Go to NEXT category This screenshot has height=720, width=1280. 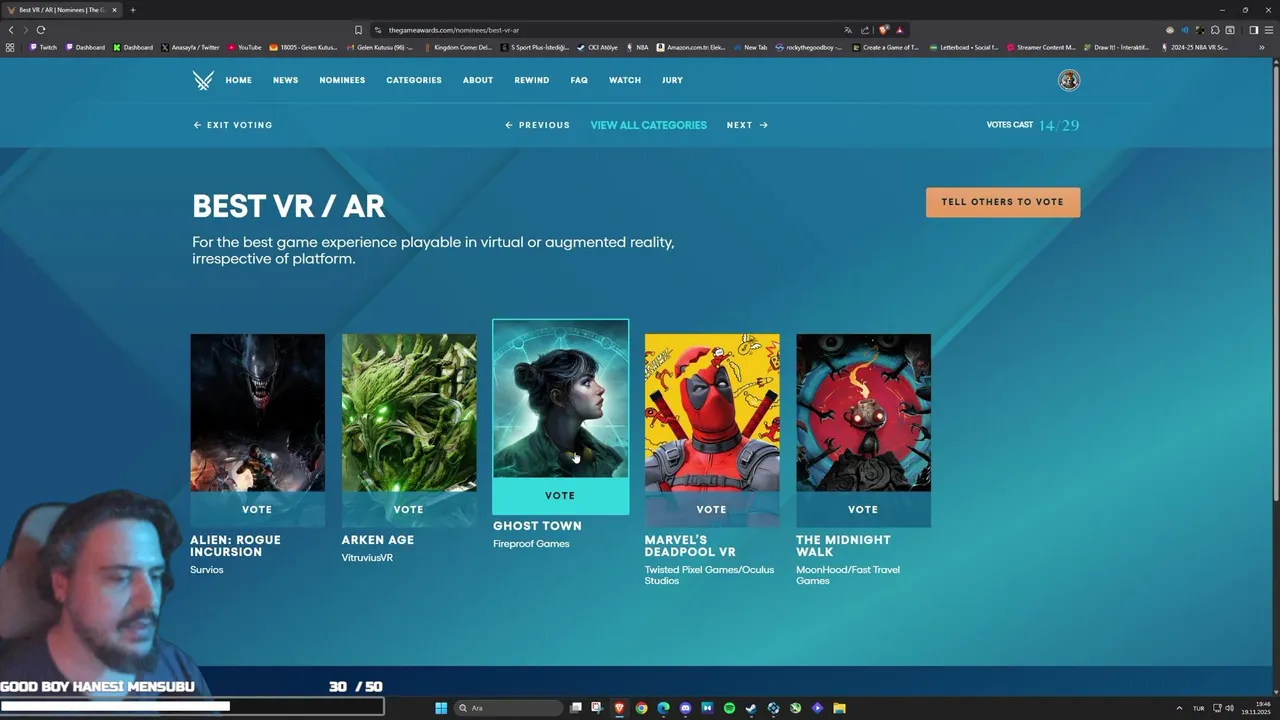click(x=747, y=125)
